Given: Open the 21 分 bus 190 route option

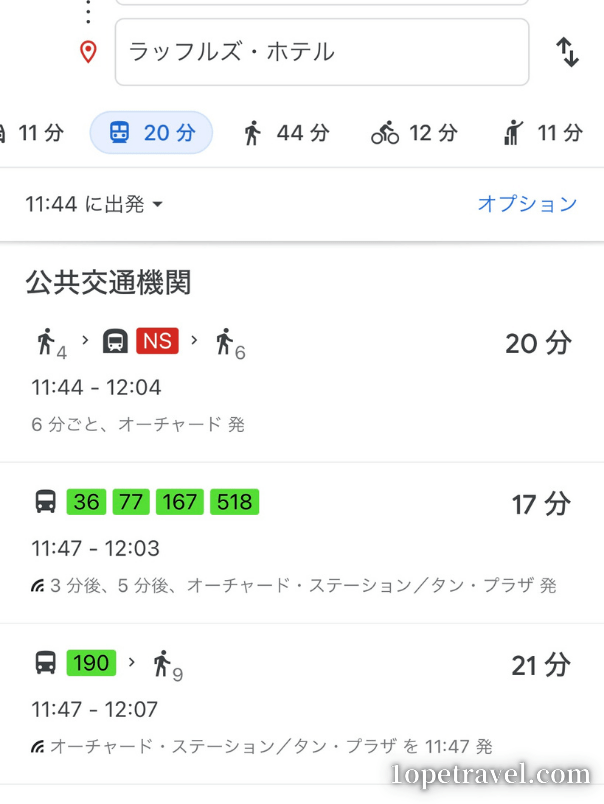Looking at the screenshot, I should click(302, 704).
